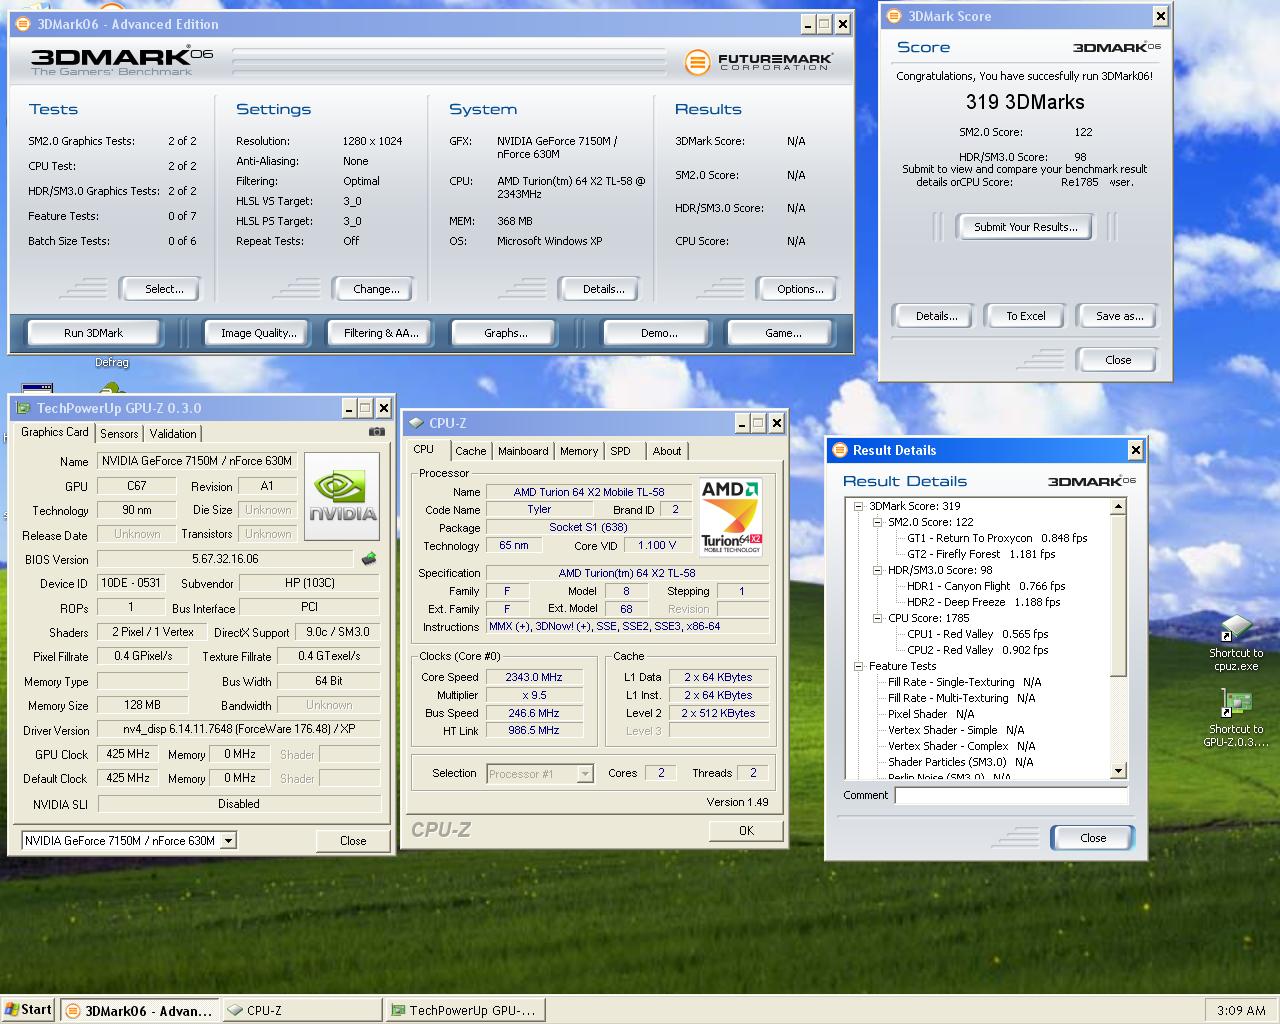
Task: Open the Cache tab in CPU-Z
Action: pyautogui.click(x=471, y=452)
